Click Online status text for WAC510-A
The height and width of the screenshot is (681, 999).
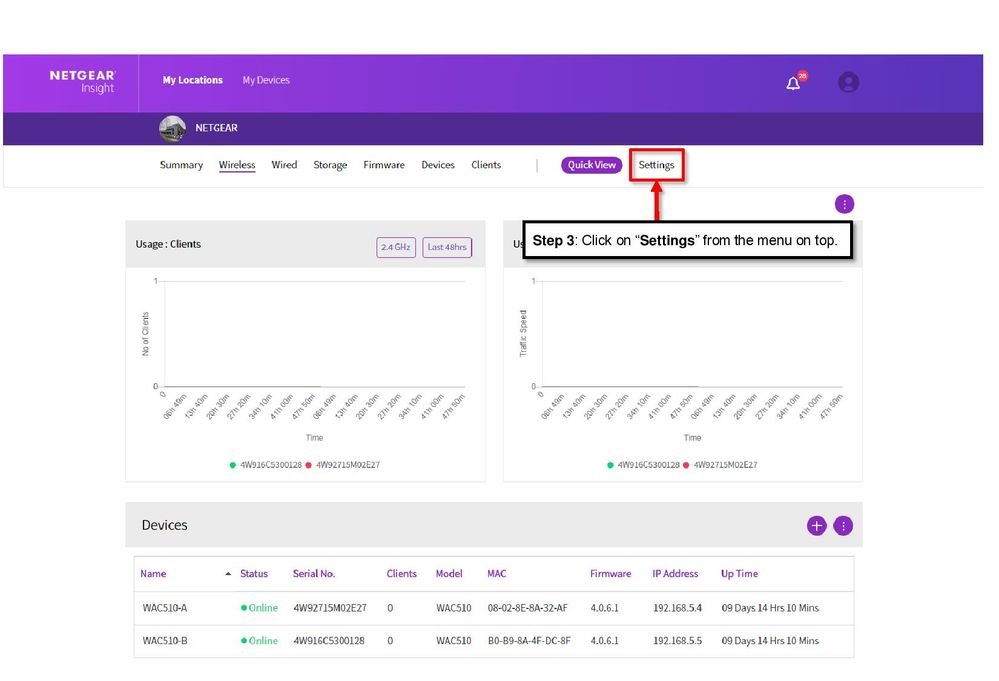click(263, 608)
